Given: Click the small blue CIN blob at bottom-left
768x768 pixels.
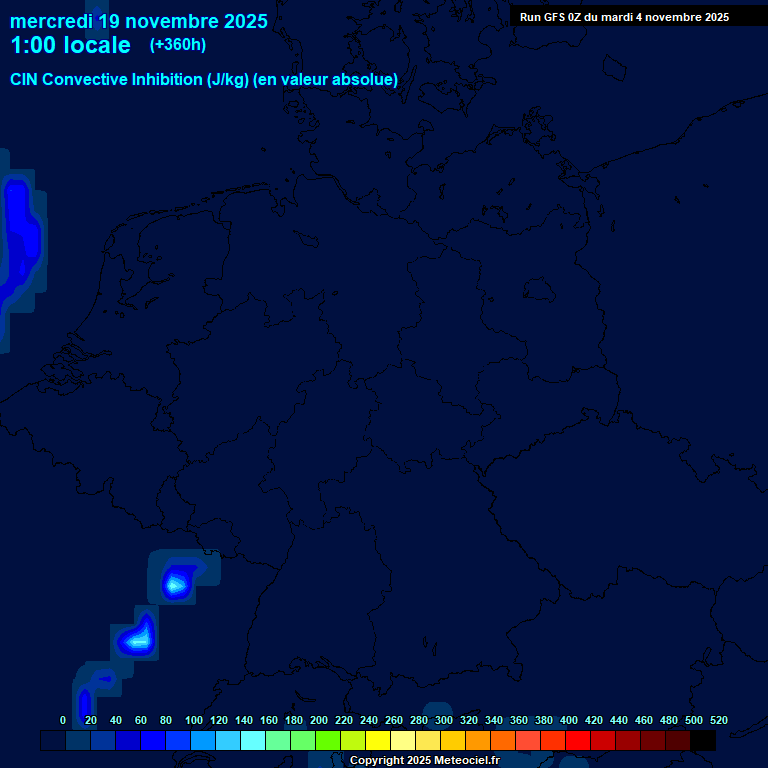Looking at the screenshot, I should [x=85, y=702].
